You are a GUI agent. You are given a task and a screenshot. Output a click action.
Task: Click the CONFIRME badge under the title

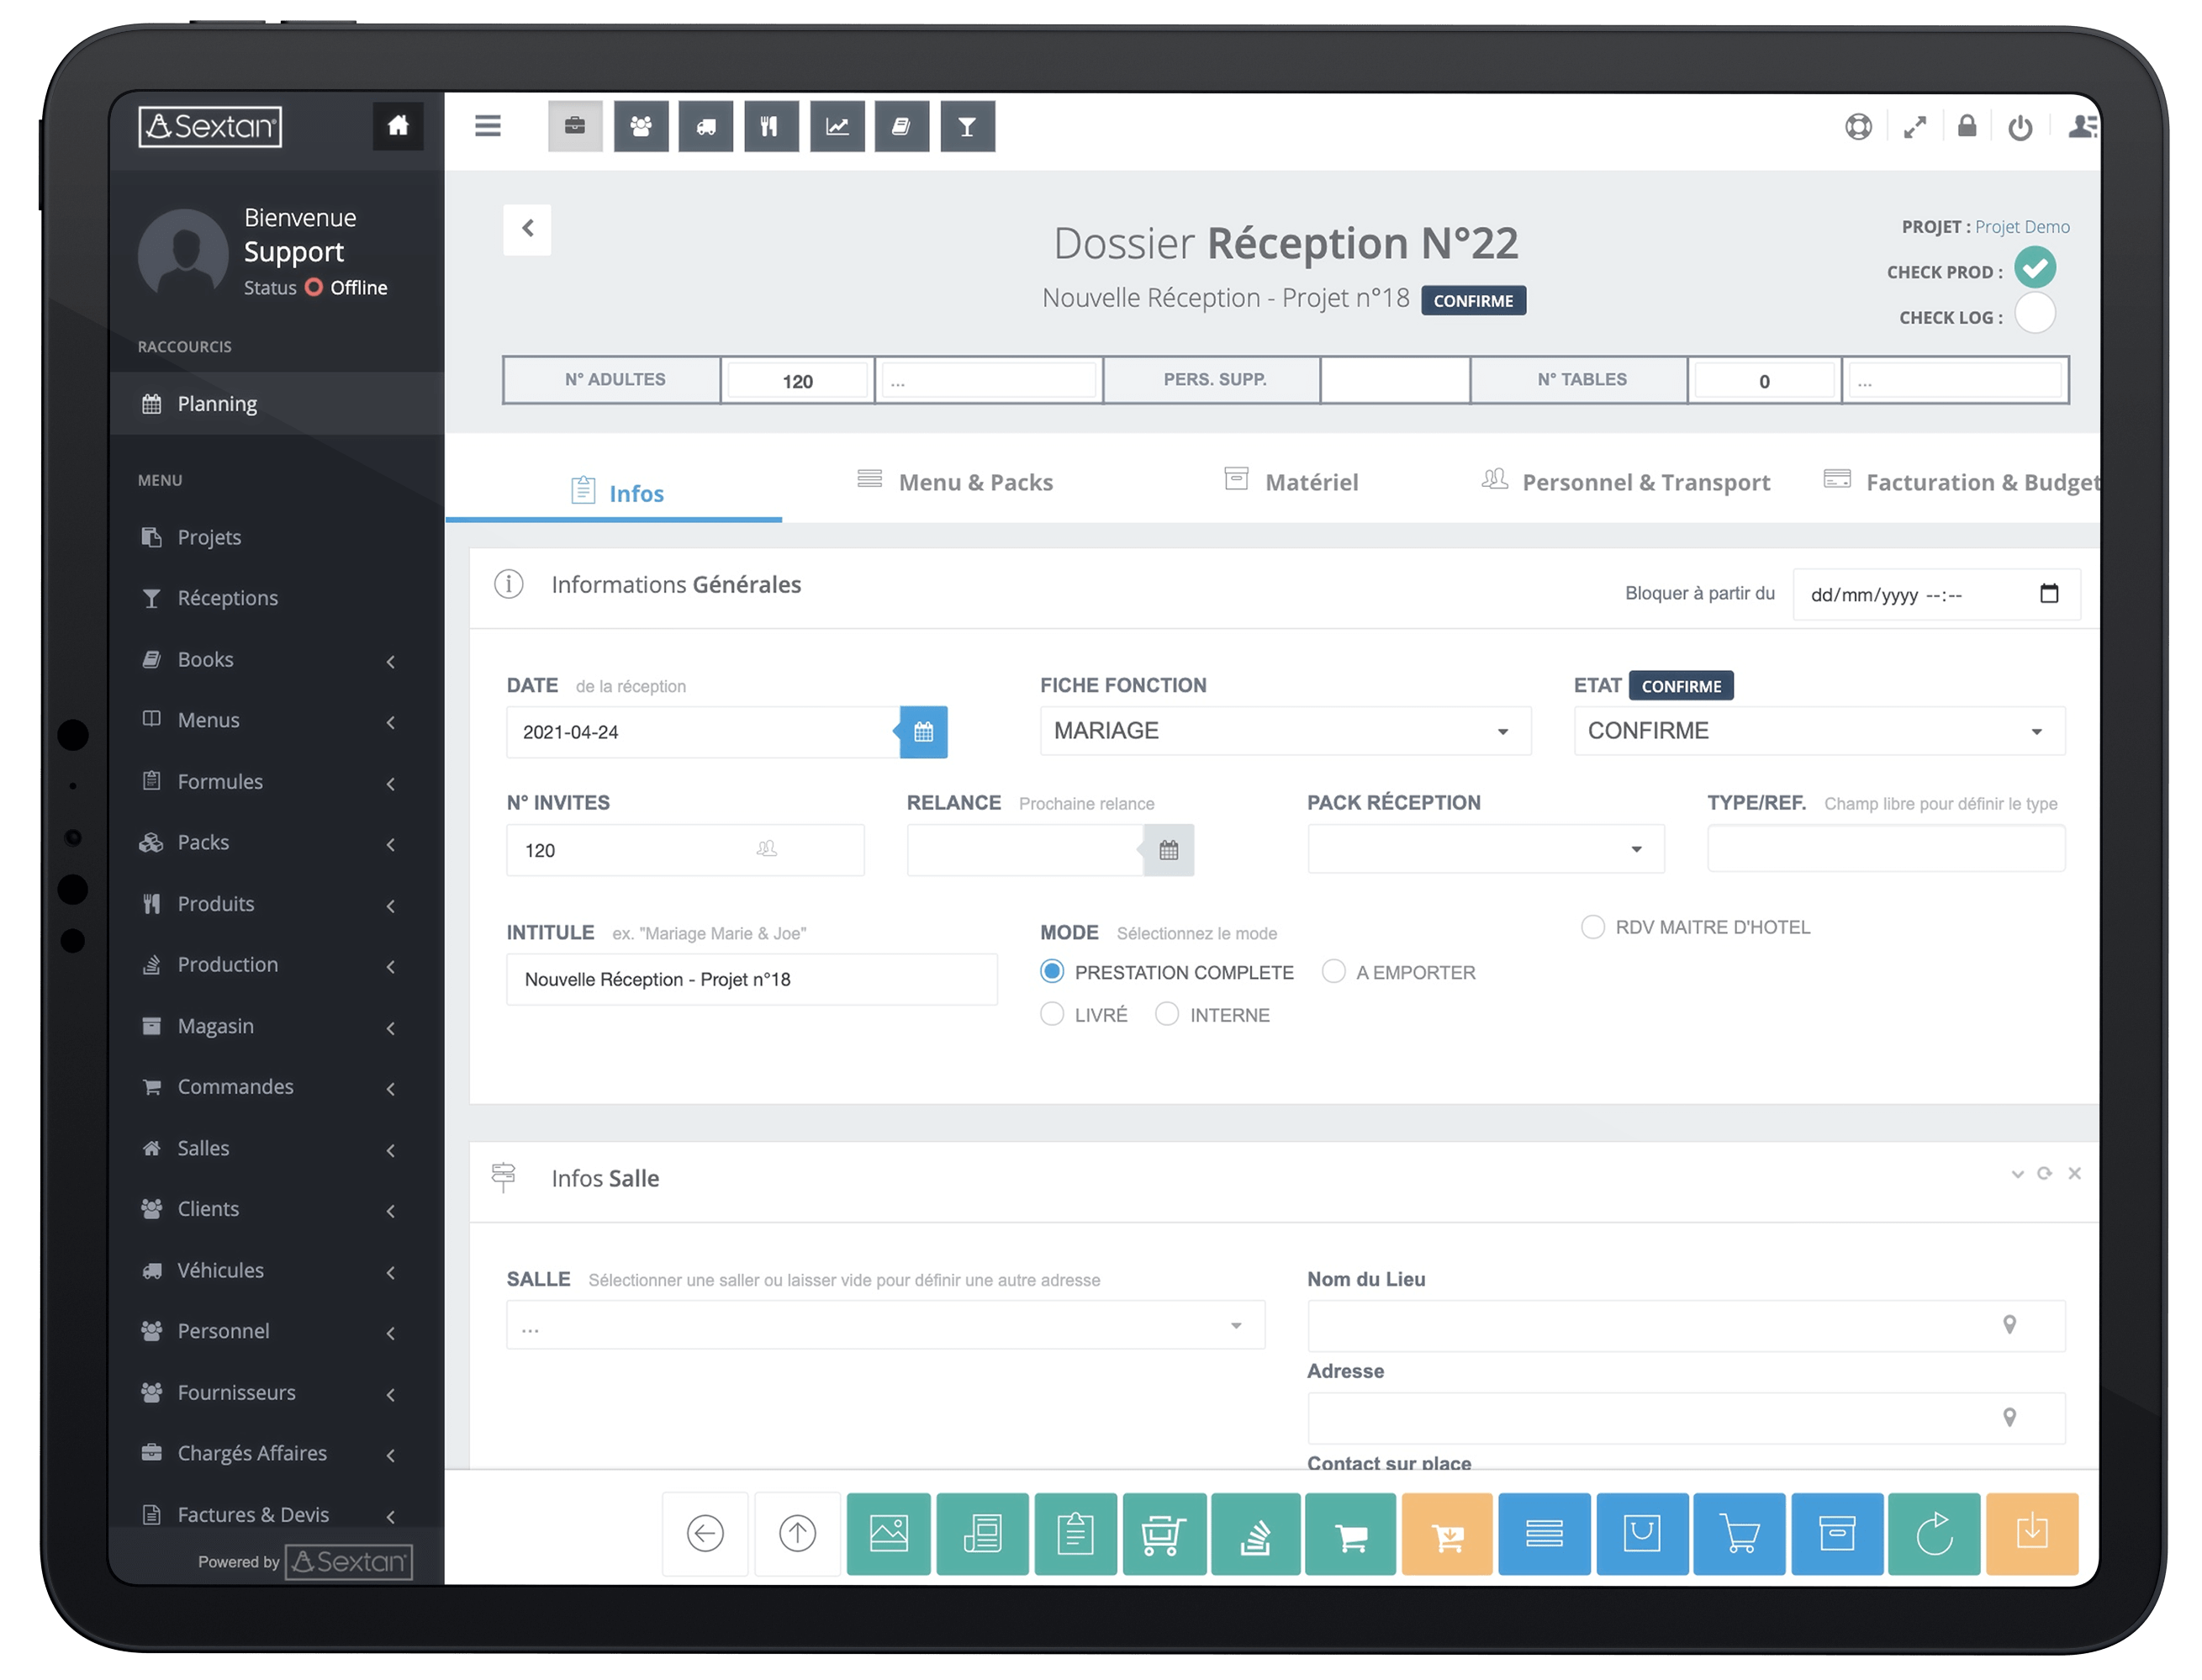pos(1472,300)
